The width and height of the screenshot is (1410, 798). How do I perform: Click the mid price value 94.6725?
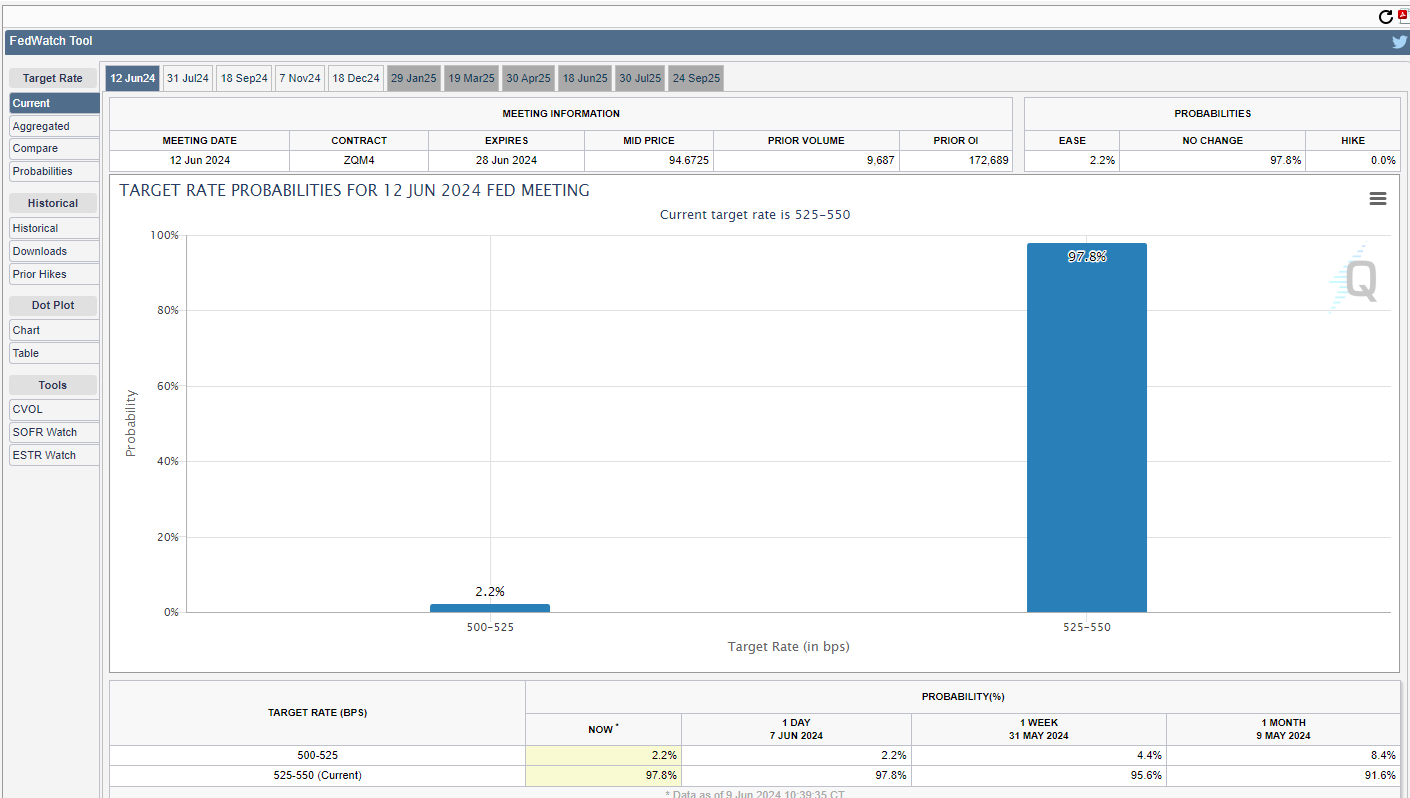coord(649,160)
